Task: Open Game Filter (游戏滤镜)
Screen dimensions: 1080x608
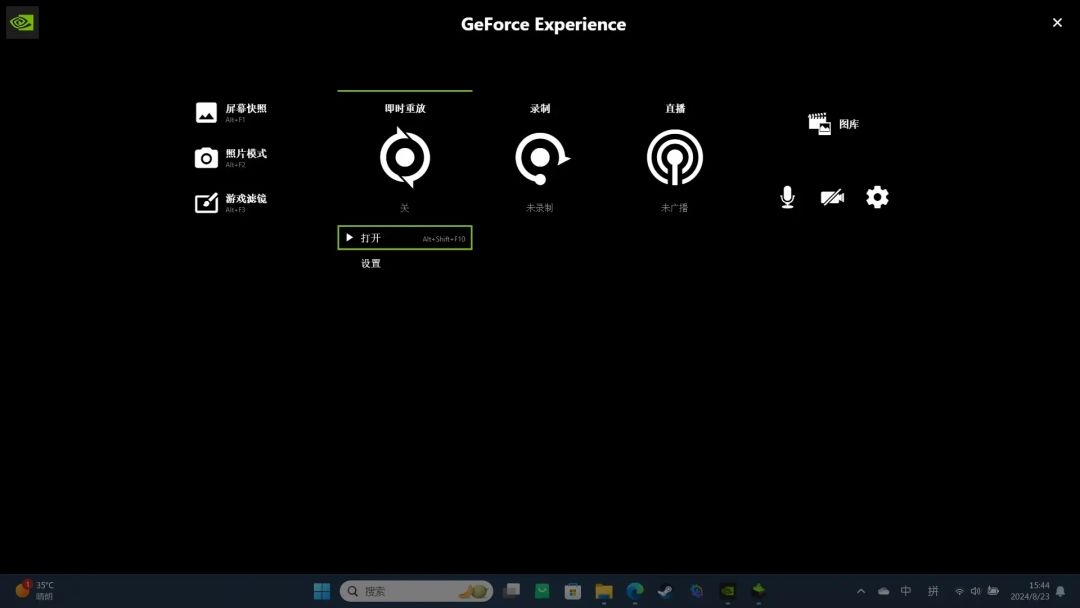Action: click(232, 202)
